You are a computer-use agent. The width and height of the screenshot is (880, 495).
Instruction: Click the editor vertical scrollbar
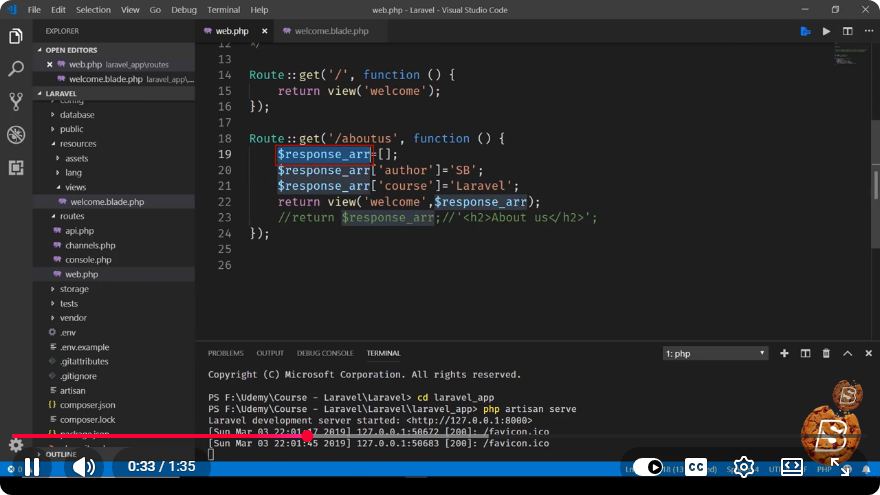click(x=876, y=185)
